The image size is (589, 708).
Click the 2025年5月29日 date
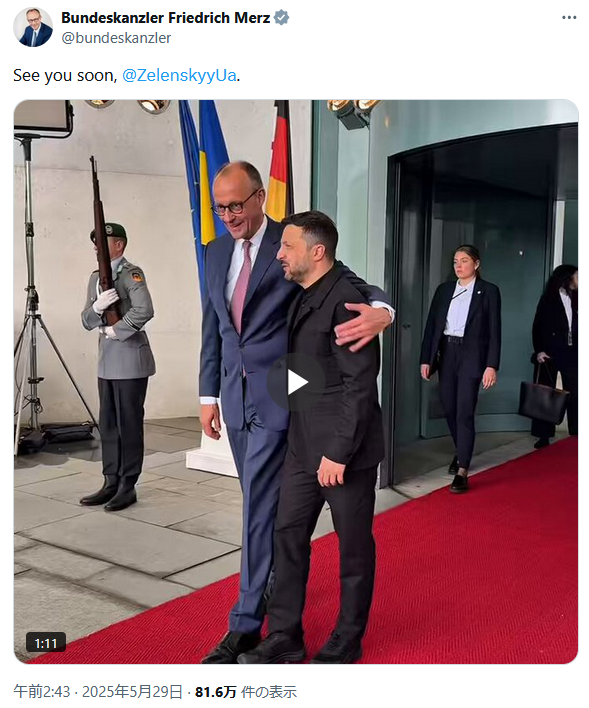coord(132,692)
